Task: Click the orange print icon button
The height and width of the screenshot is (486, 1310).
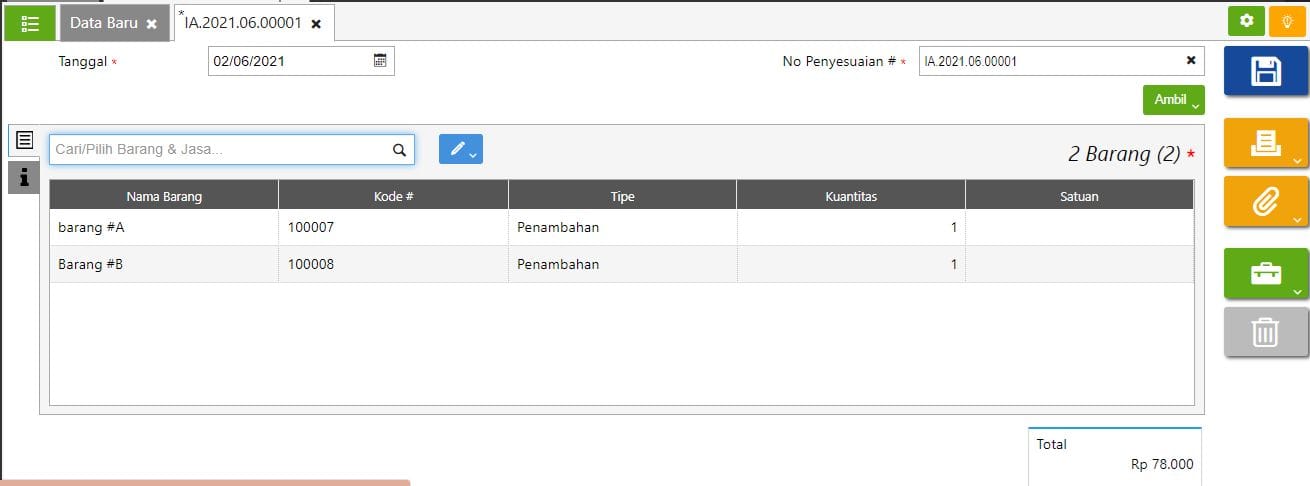Action: [1266, 144]
